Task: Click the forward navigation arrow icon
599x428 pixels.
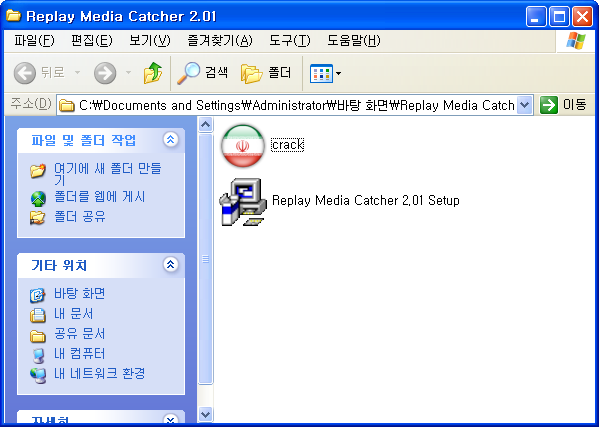Action: (x=105, y=73)
